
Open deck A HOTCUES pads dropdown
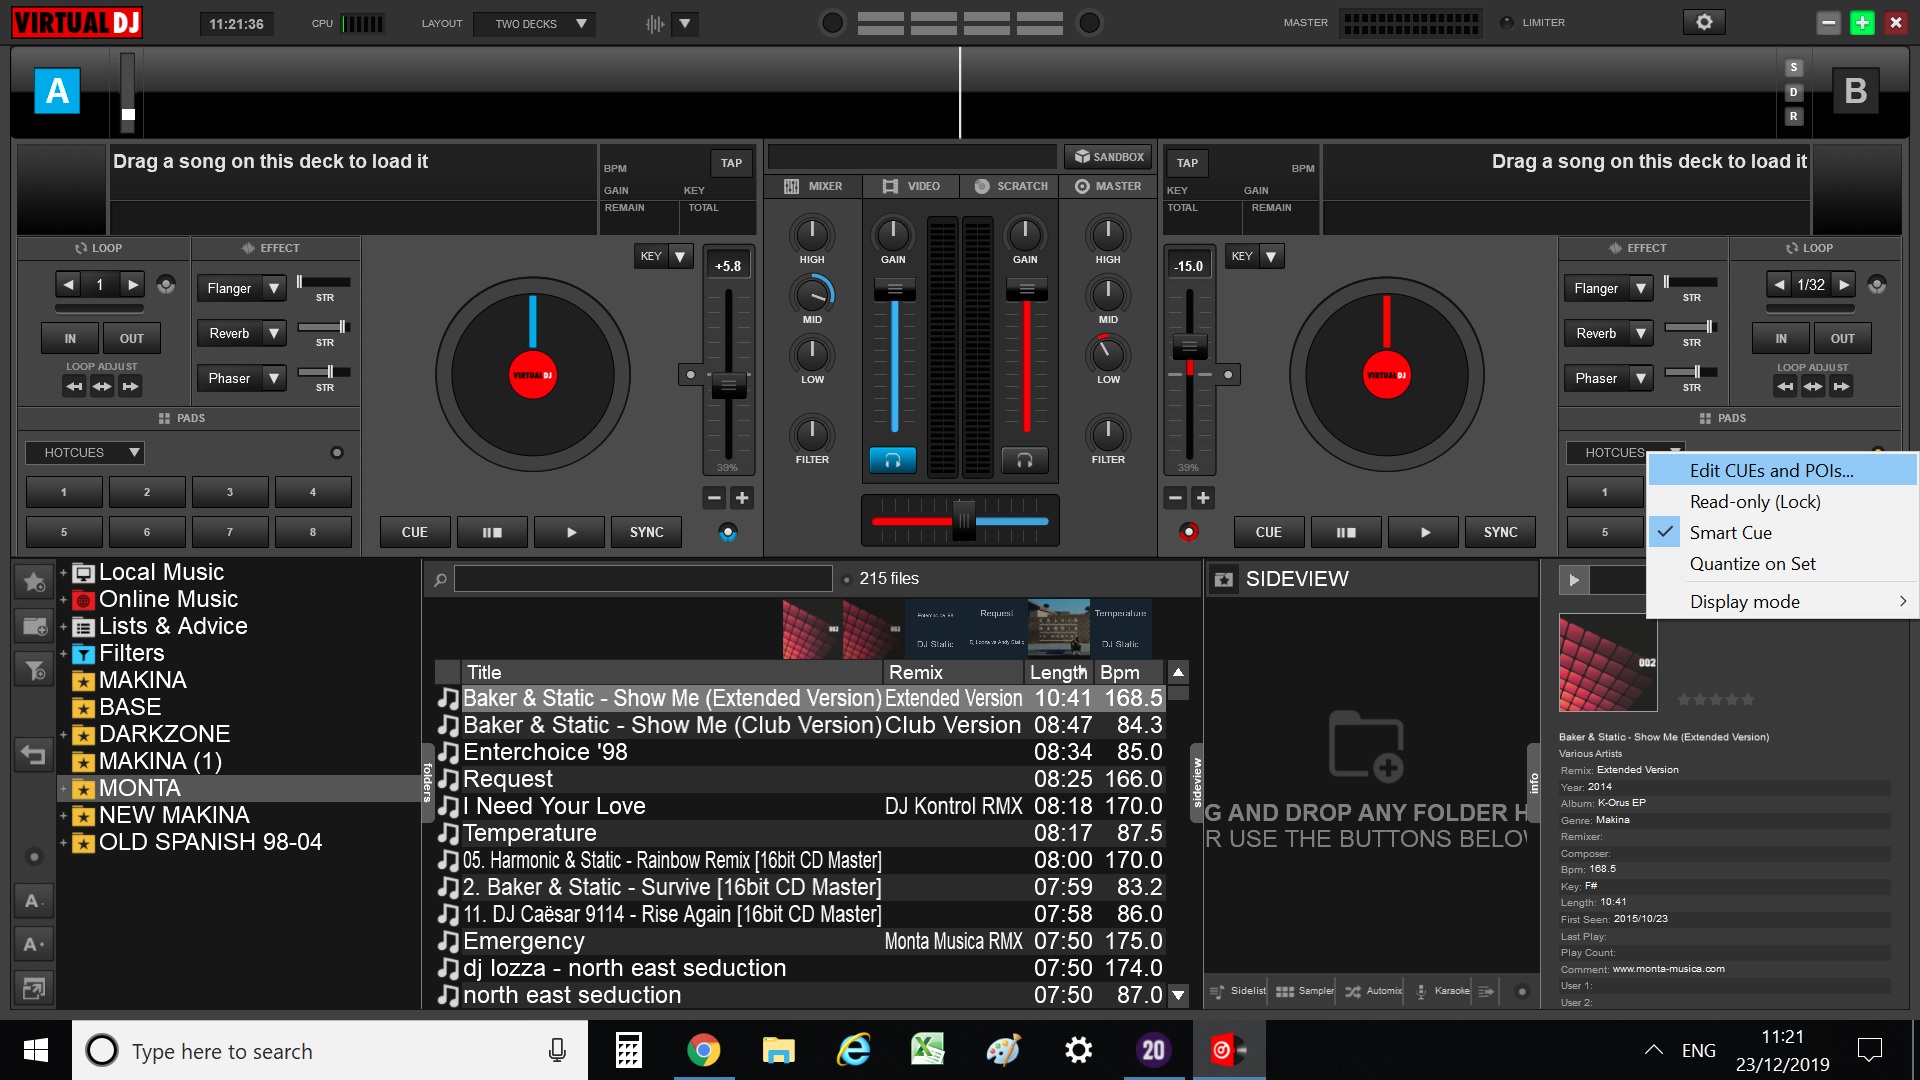86,453
